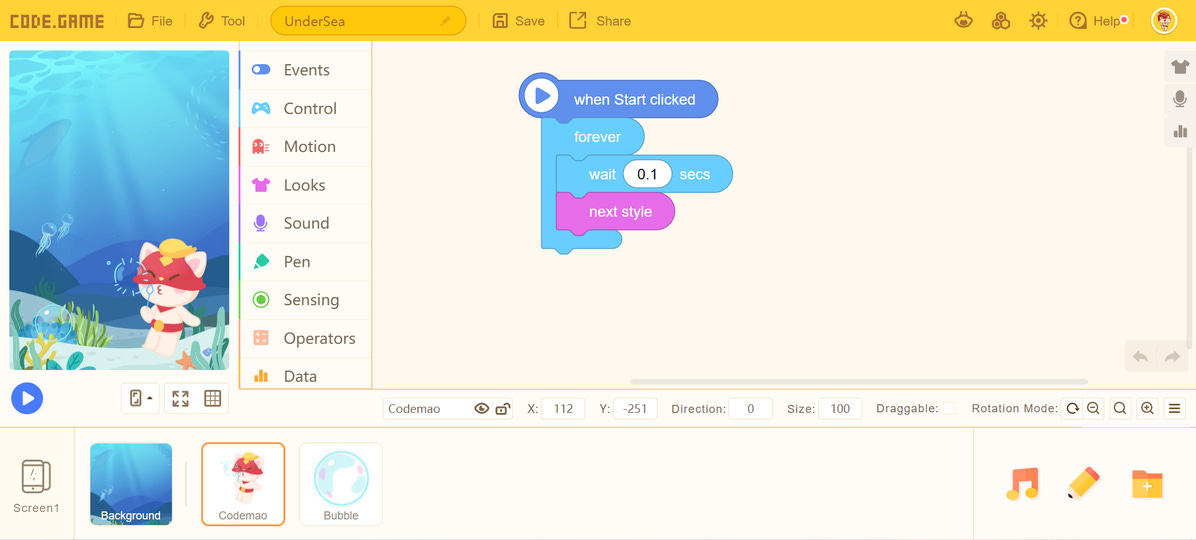Open the Tool menu
1196x540 pixels.
[221, 21]
